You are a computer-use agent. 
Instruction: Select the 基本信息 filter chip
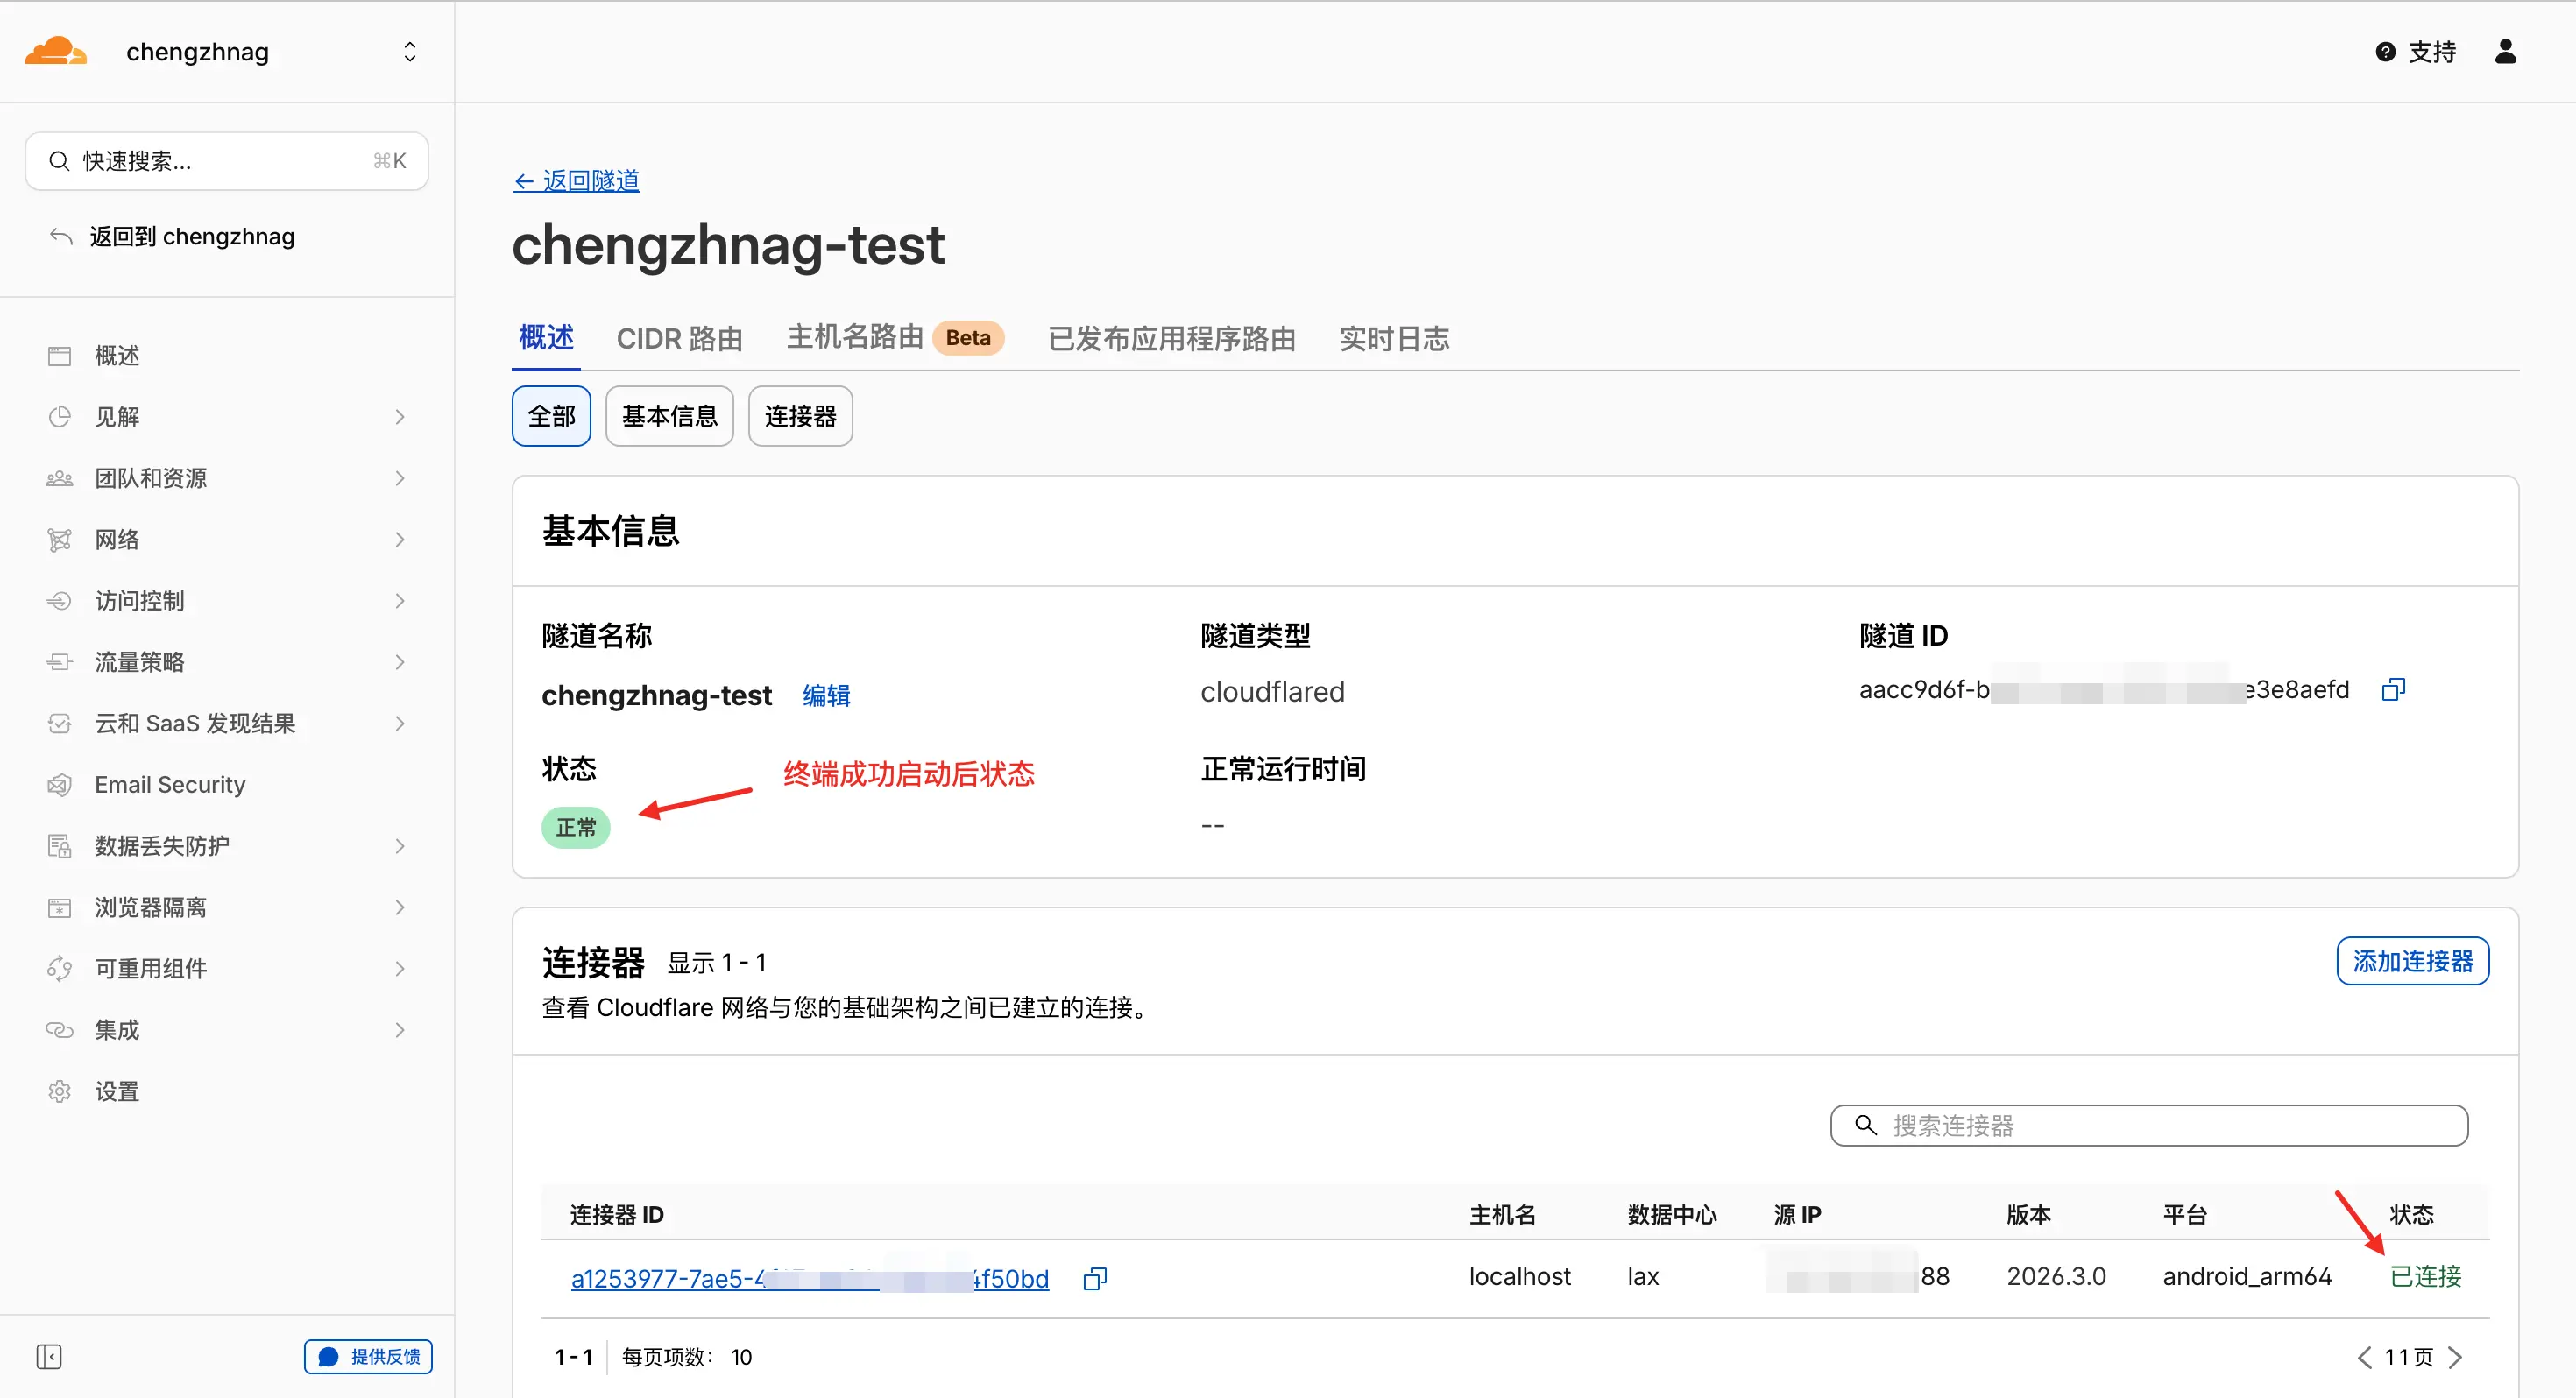coord(669,416)
